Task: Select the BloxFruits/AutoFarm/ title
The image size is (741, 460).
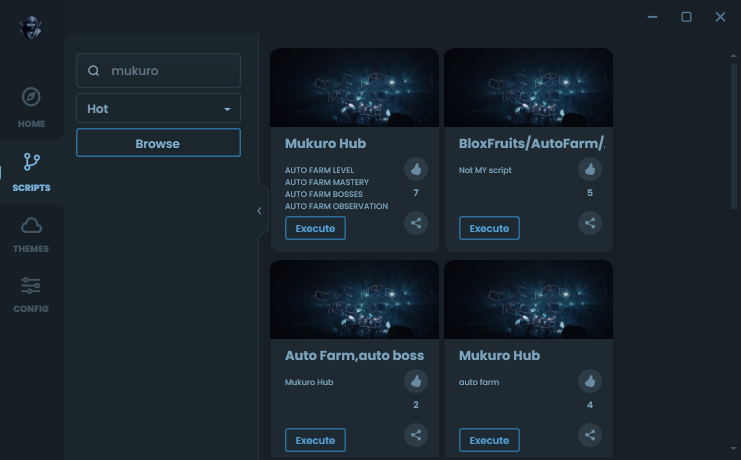Action: pos(532,143)
